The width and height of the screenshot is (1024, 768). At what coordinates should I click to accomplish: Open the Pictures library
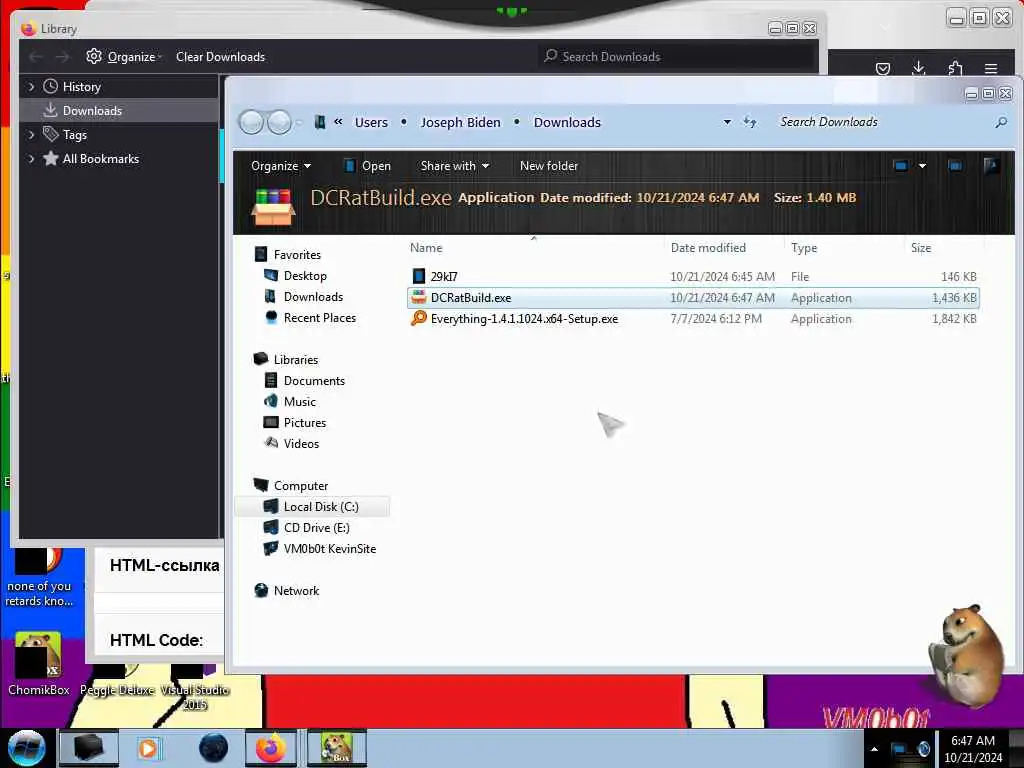[x=305, y=423]
